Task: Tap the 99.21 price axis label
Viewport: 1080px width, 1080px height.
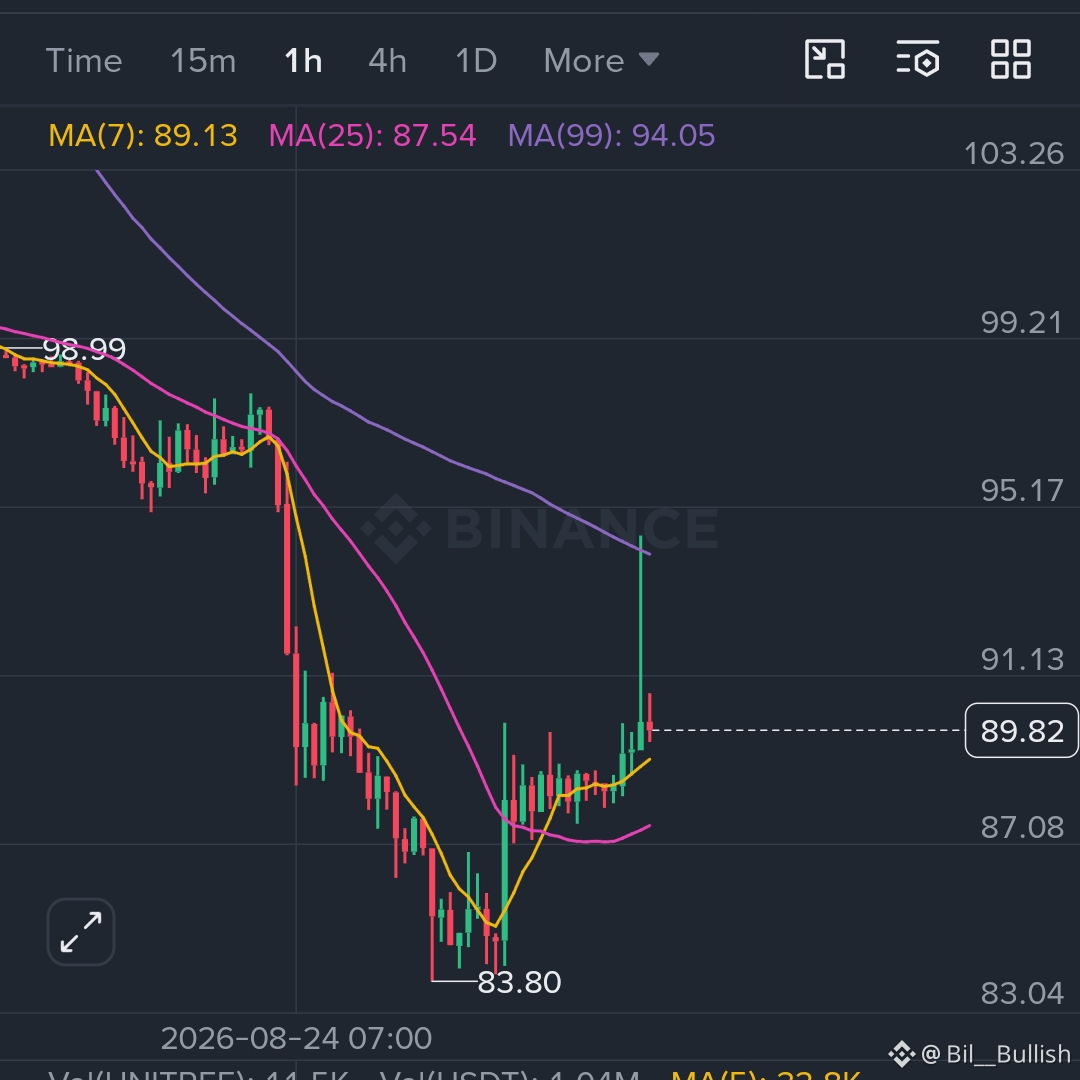Action: tap(1022, 322)
